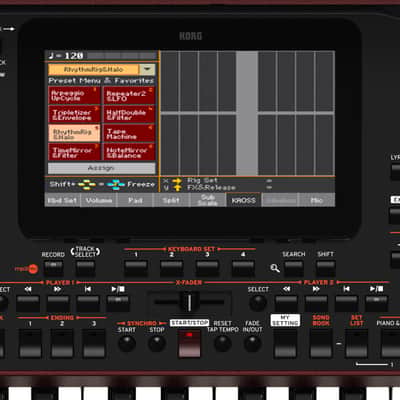
Task: Toggle Synchro START button
Action: tap(127, 344)
